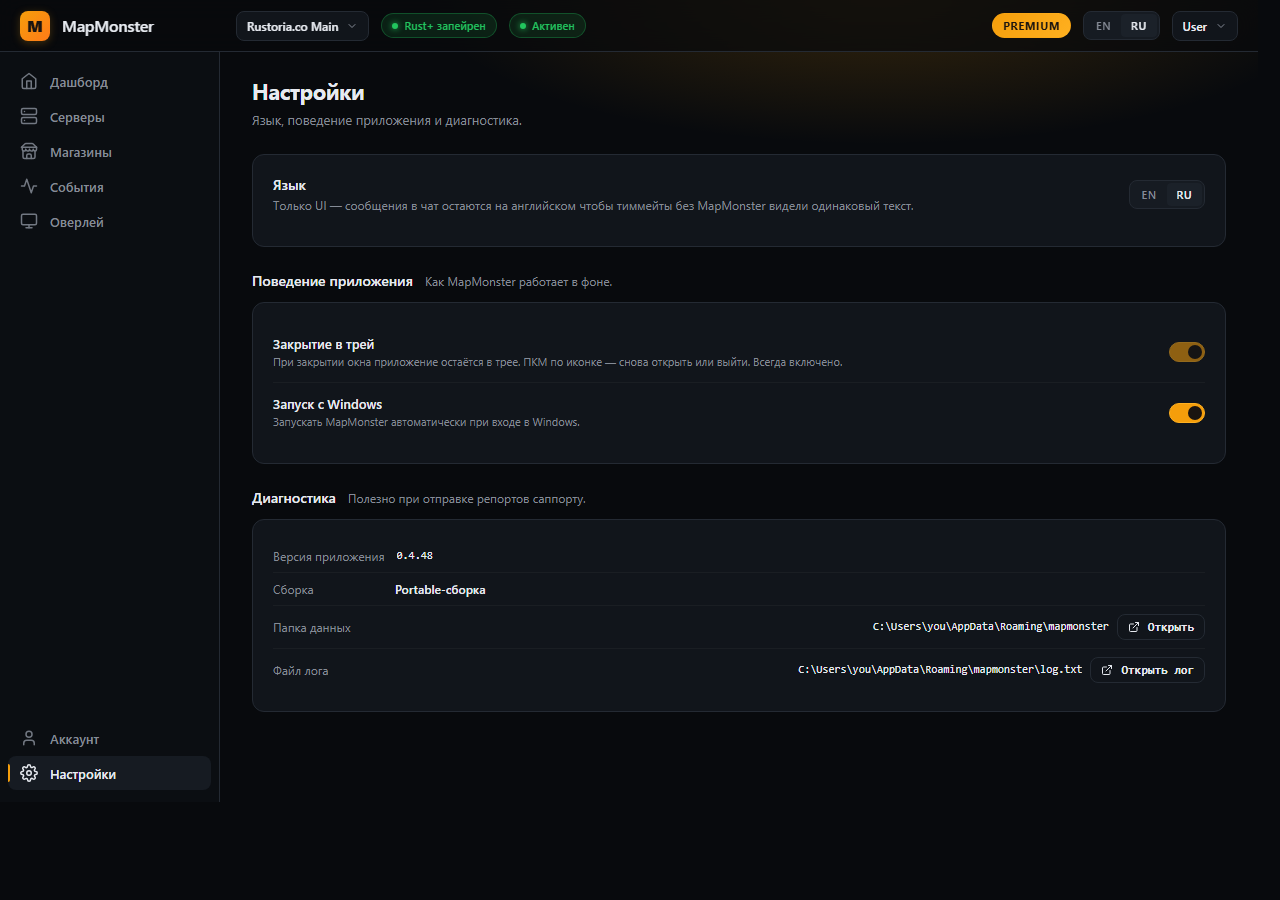Click the Диагностика section heading

coord(294,498)
